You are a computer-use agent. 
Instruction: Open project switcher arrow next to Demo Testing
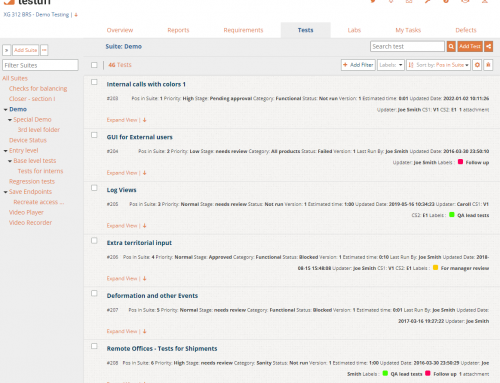click(76, 15)
